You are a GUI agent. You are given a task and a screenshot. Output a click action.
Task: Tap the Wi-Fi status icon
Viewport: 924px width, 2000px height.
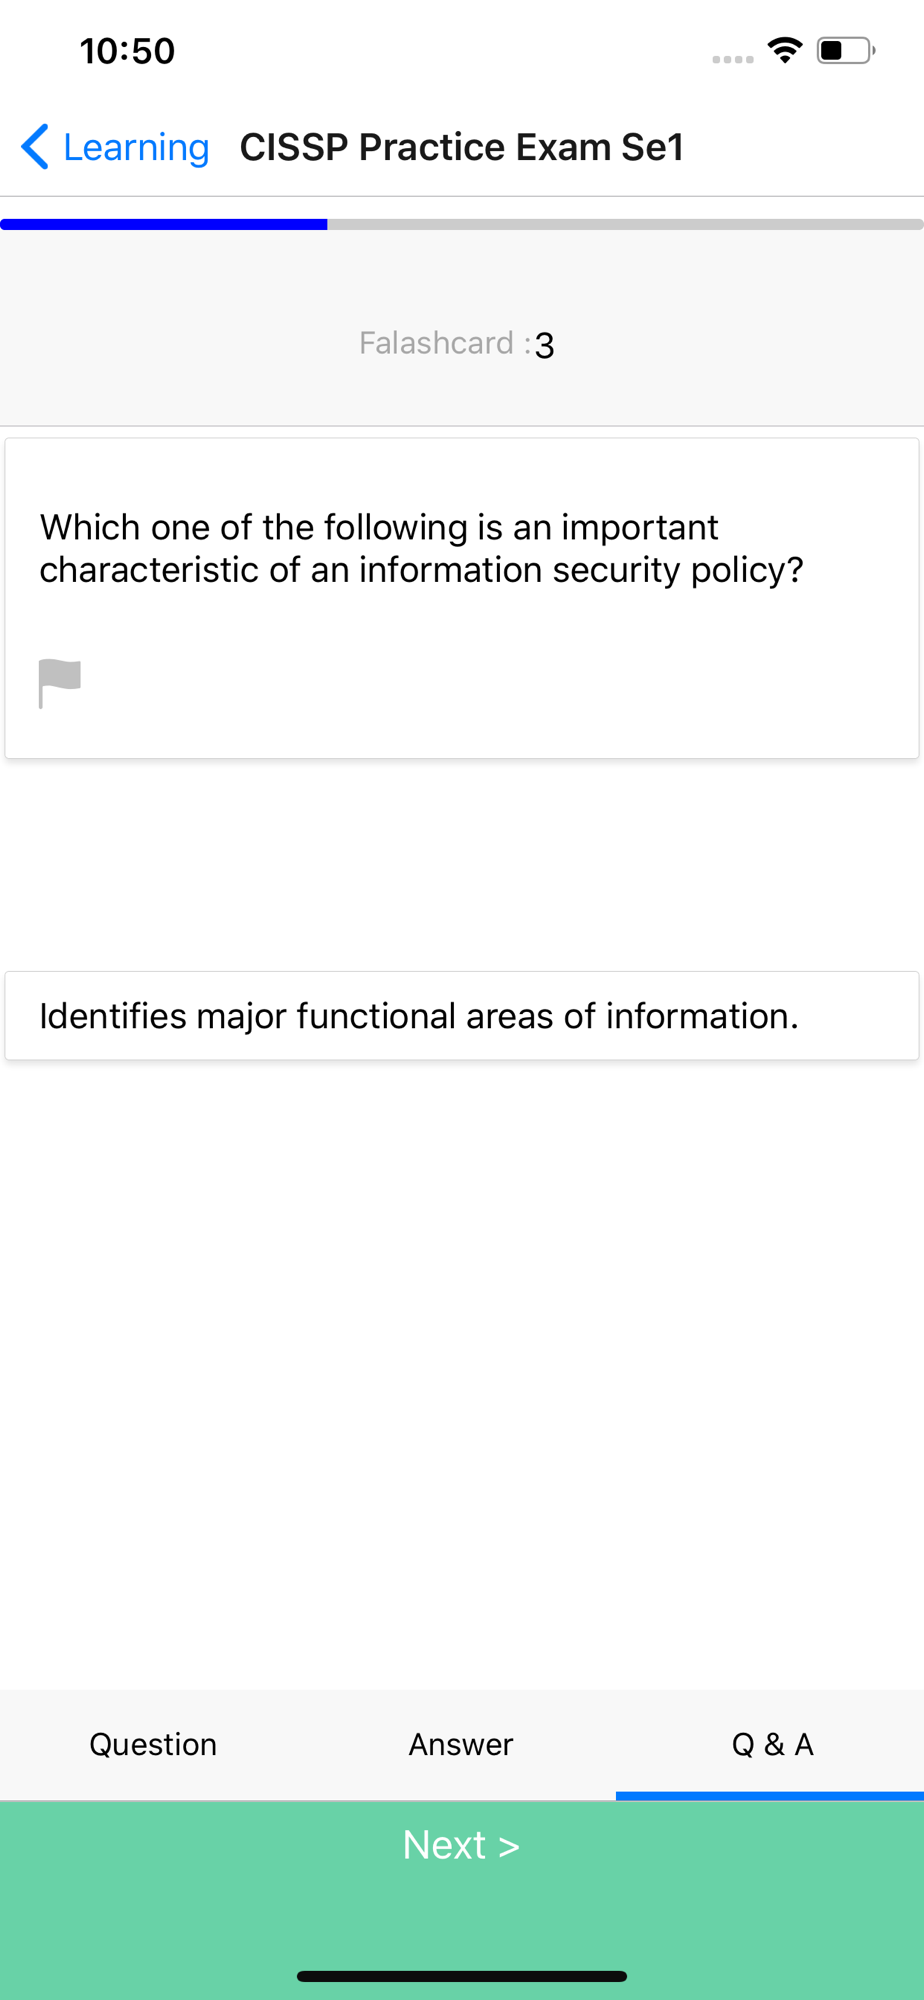(x=785, y=50)
